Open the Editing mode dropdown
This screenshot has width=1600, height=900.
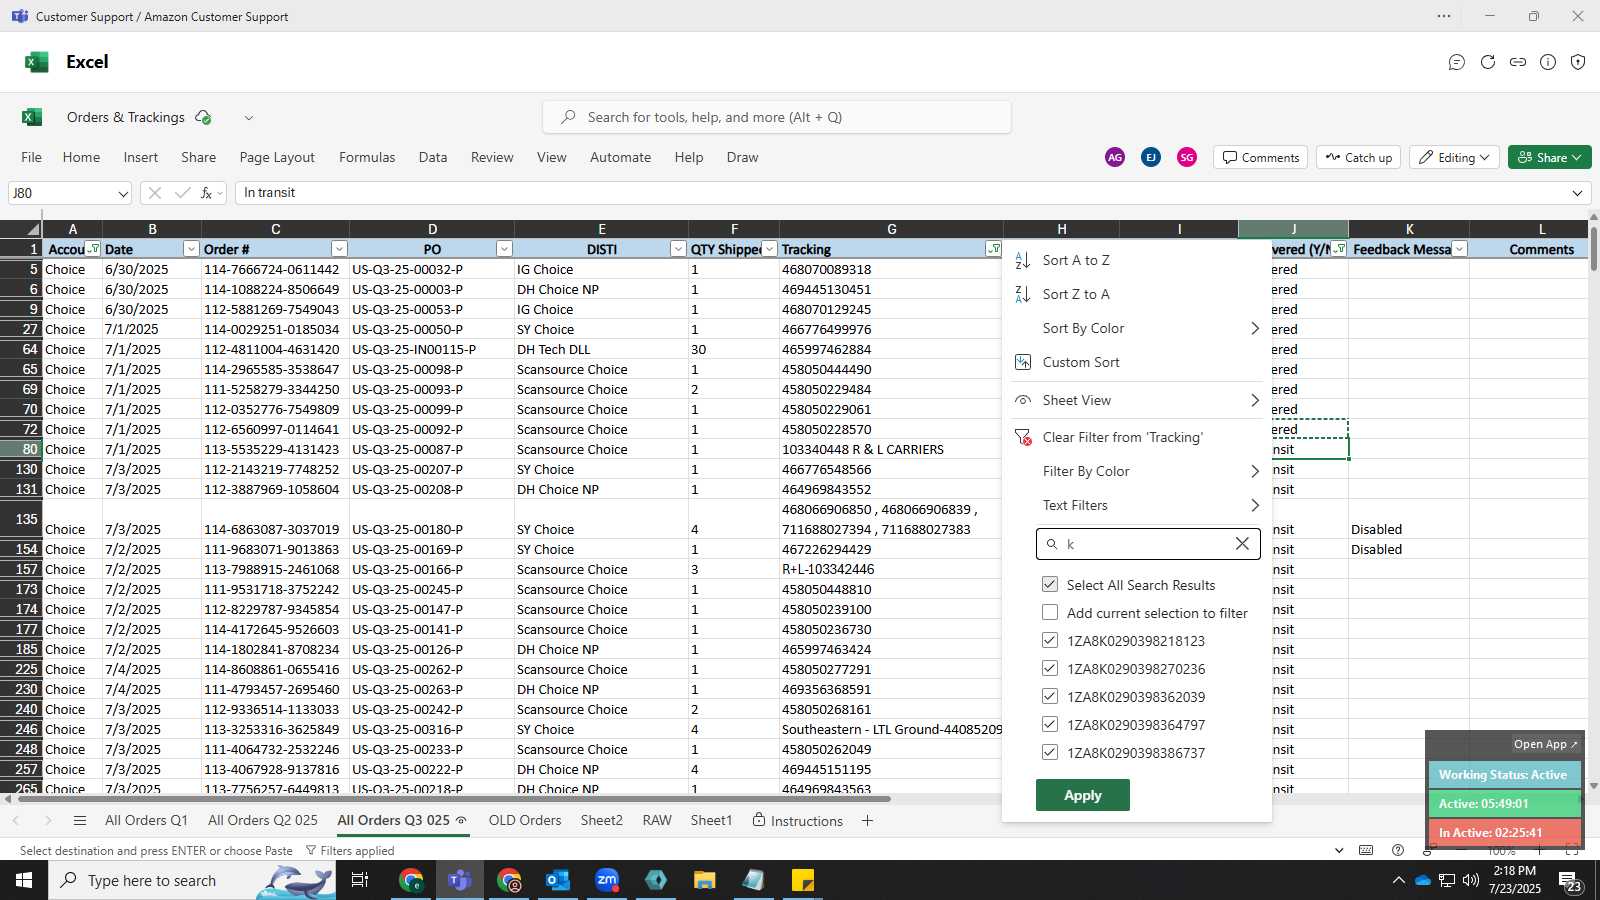click(1455, 157)
